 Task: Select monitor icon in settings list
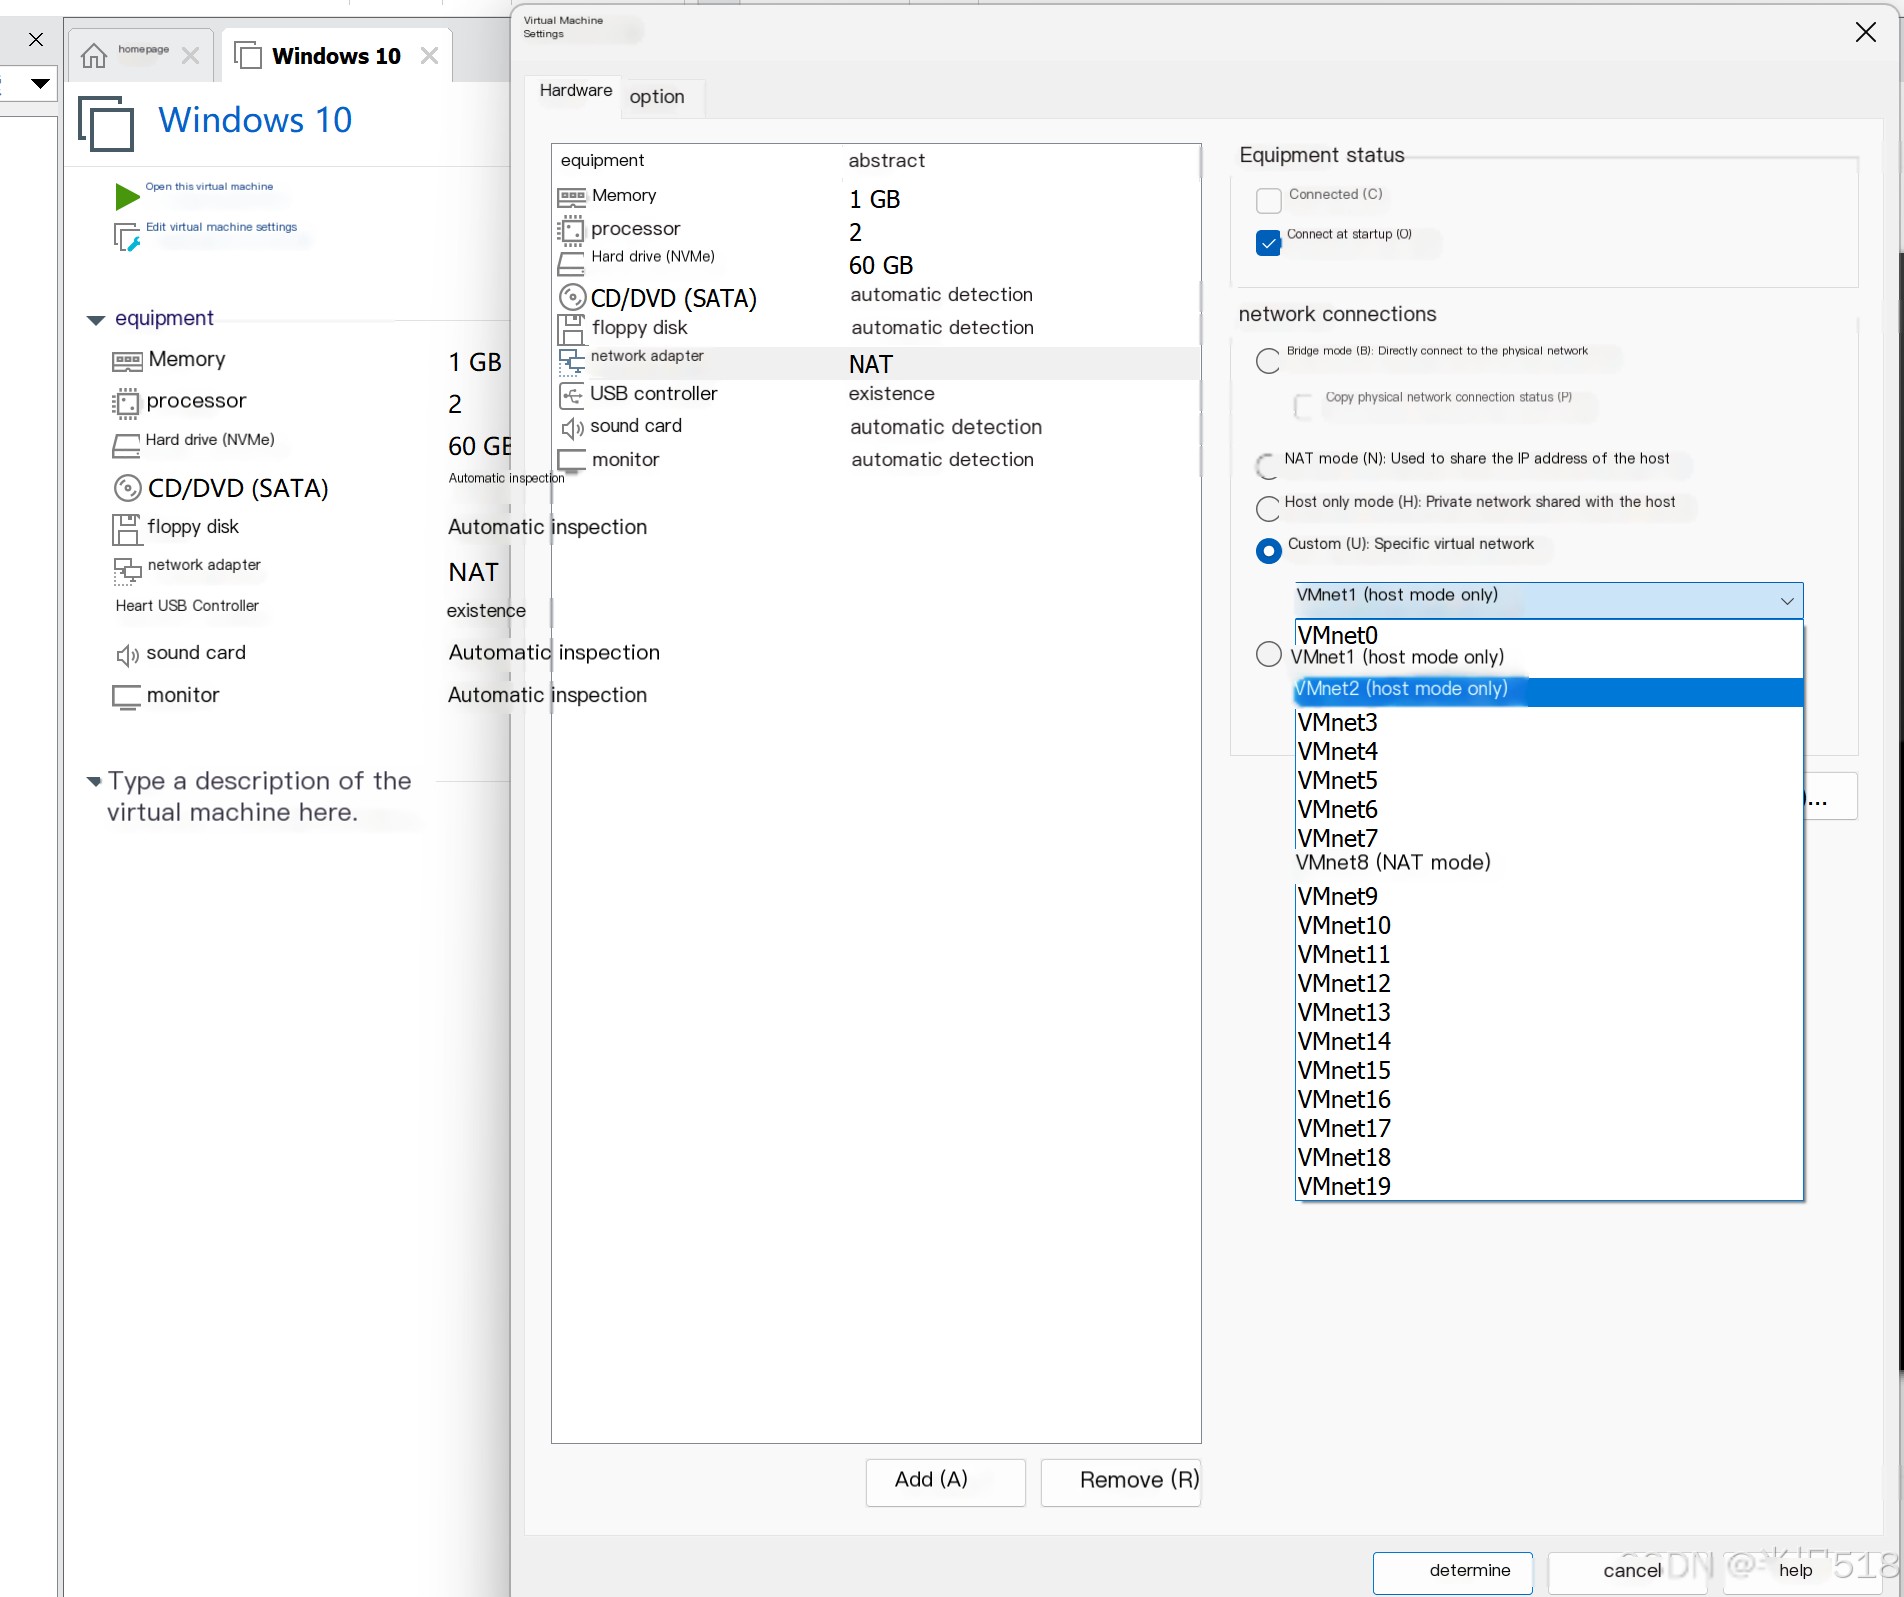[572, 461]
